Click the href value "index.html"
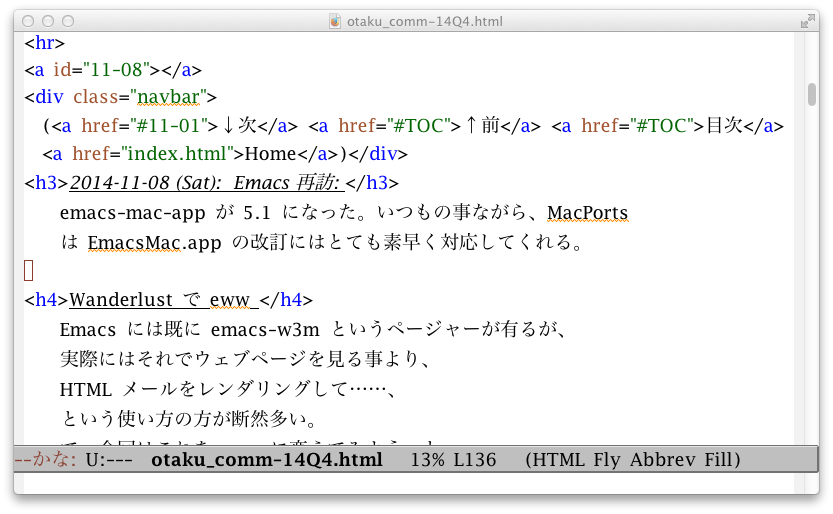Image resolution: width=833 pixels, height=514 pixels. (177, 154)
